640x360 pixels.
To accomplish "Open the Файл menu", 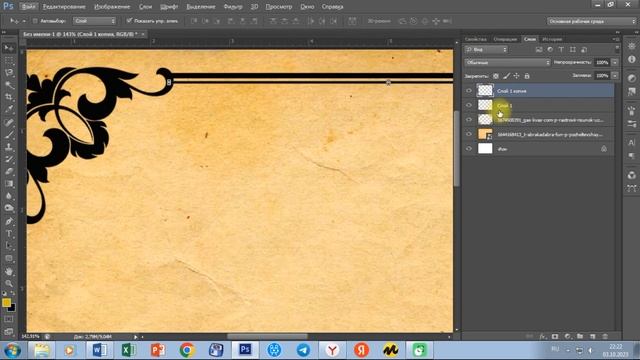I will [28, 7].
